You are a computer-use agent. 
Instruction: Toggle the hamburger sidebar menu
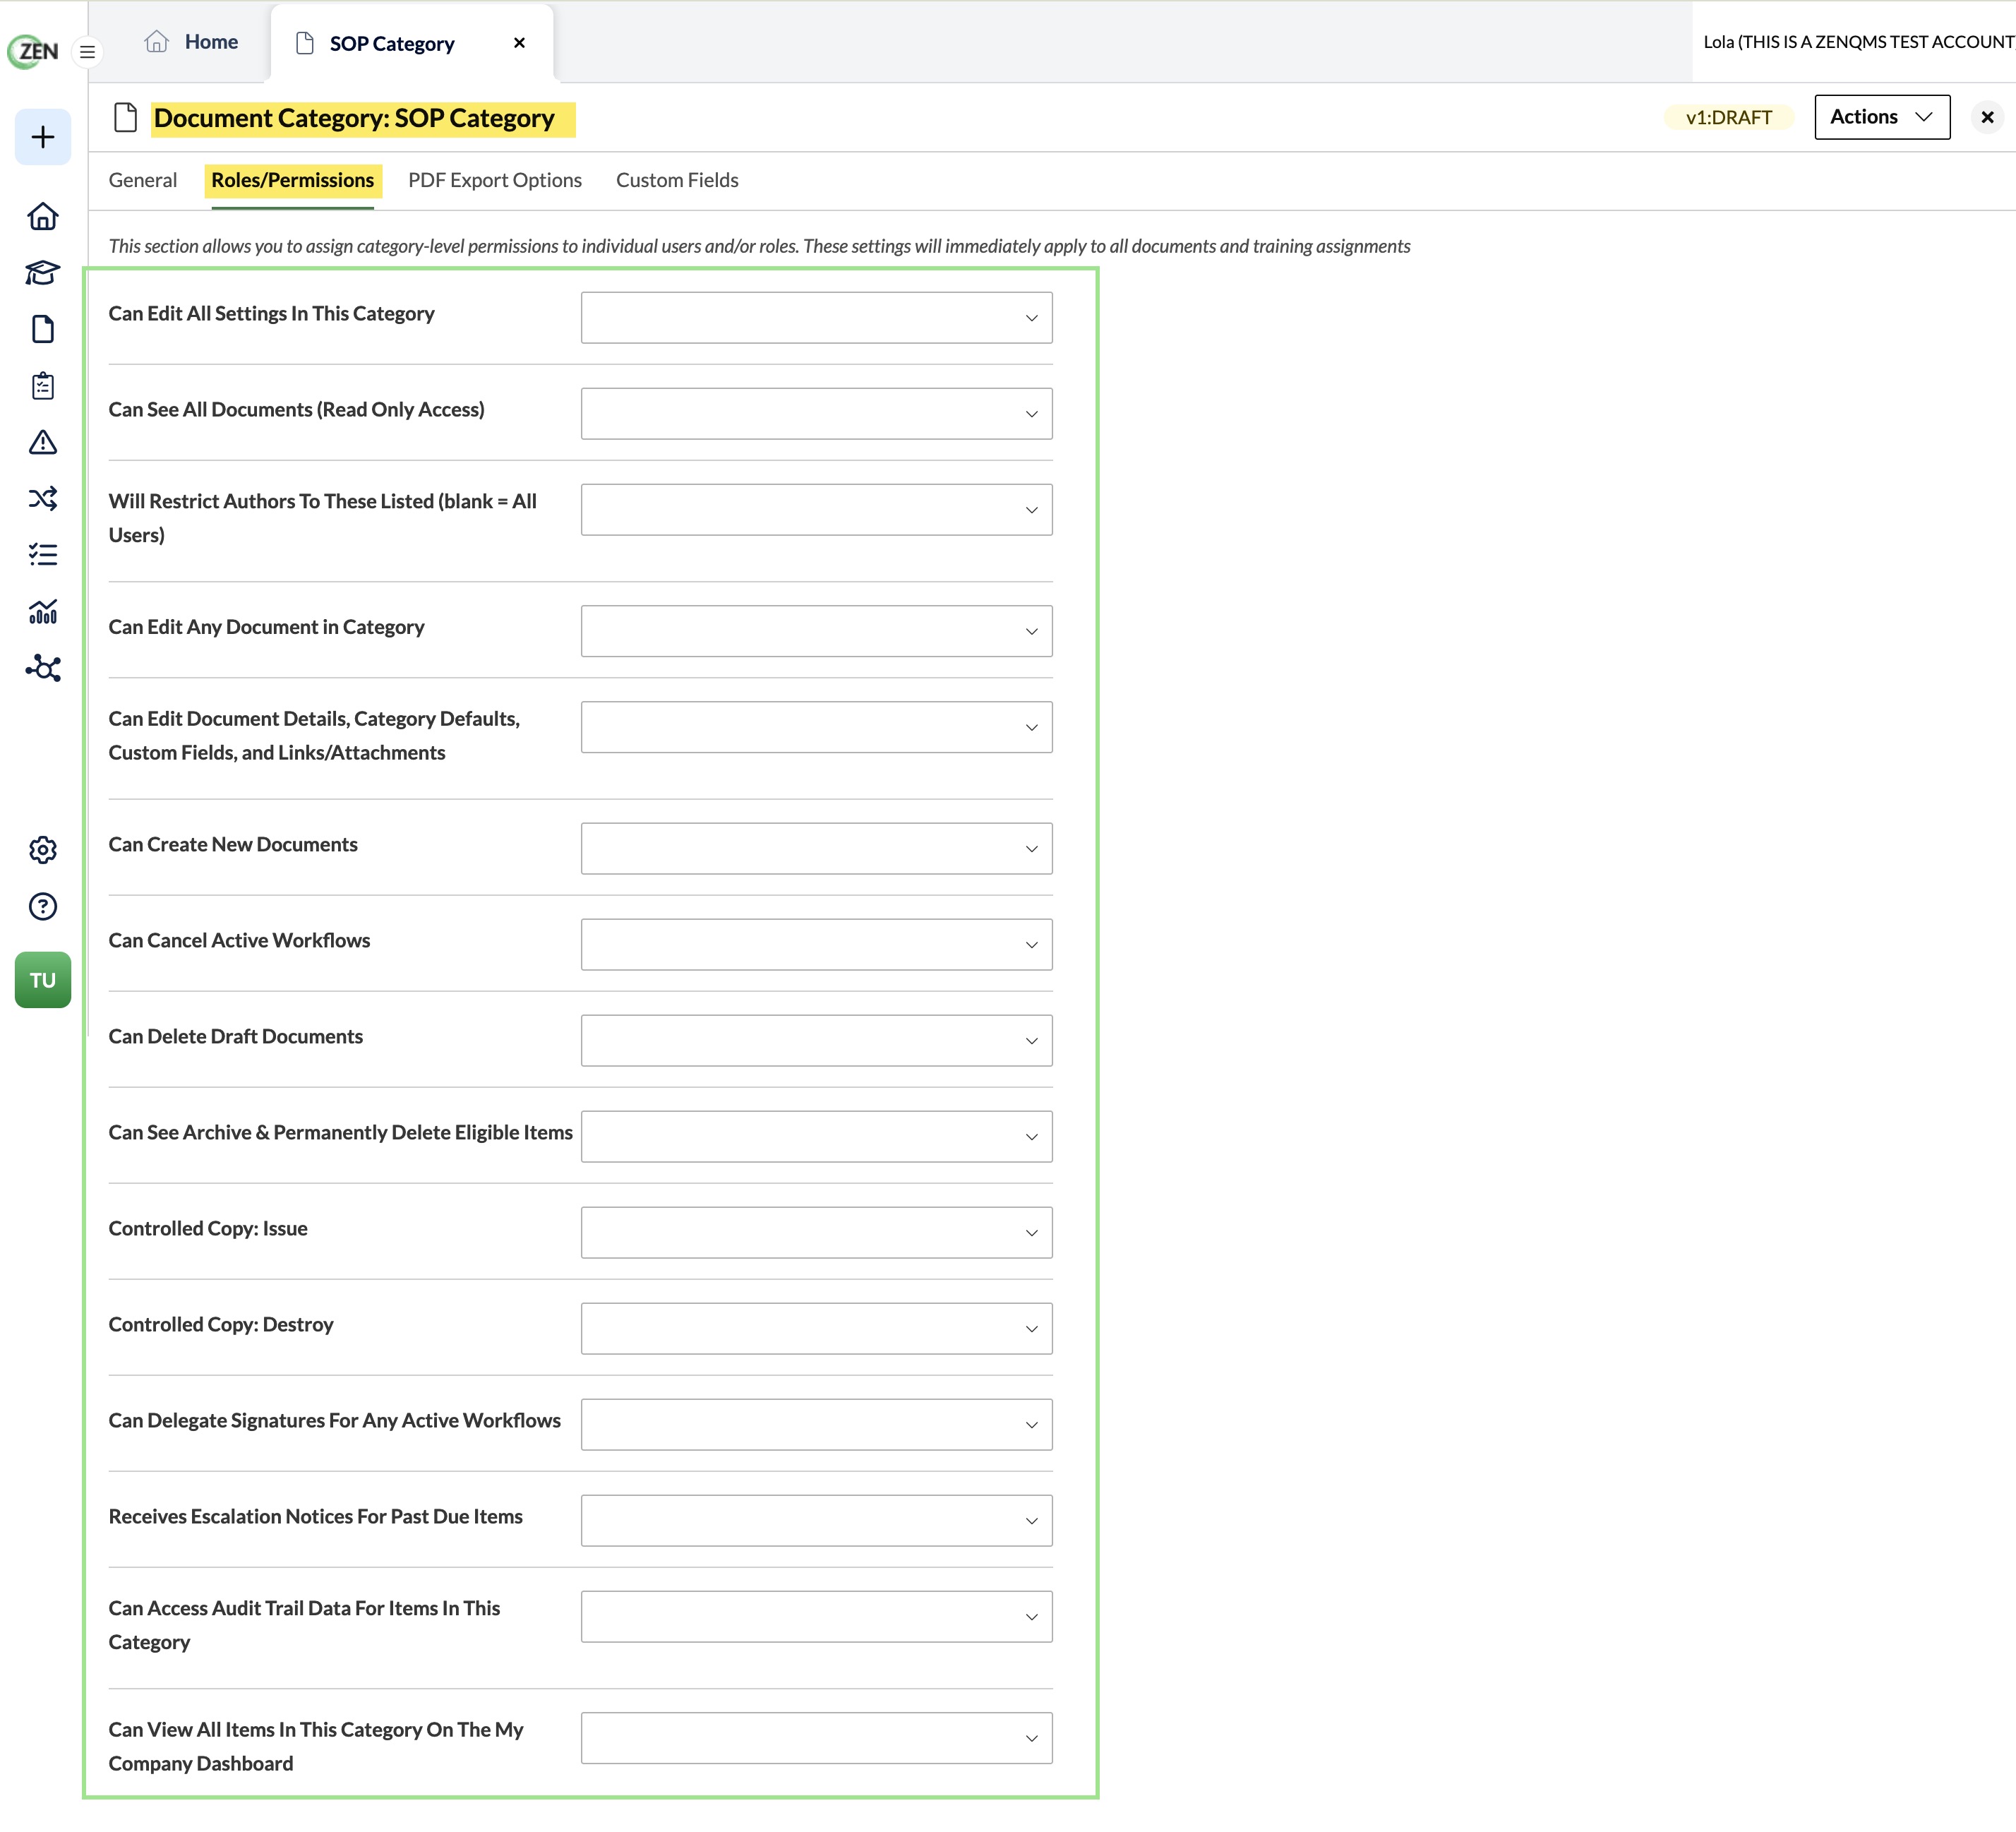click(x=88, y=52)
